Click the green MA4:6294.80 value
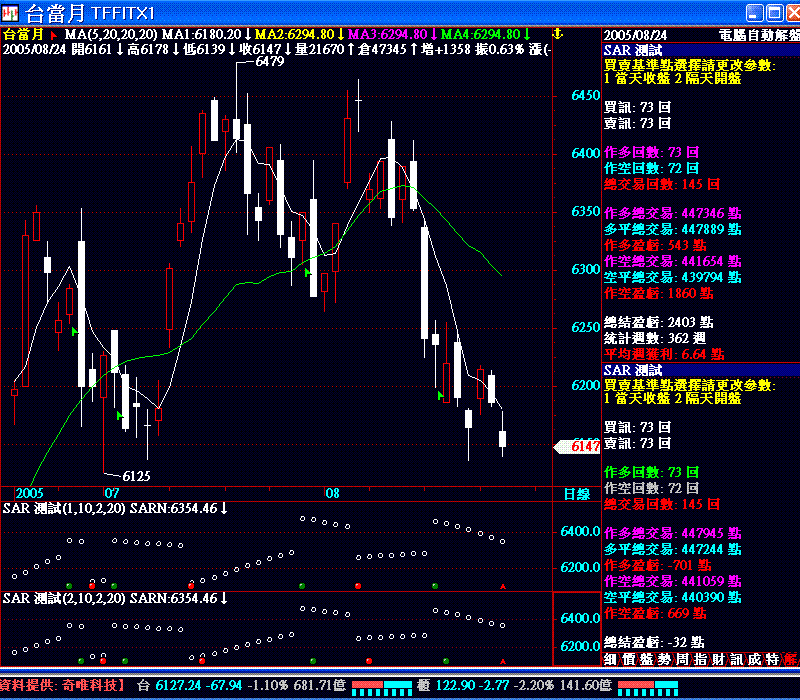800x700 pixels. 481,35
